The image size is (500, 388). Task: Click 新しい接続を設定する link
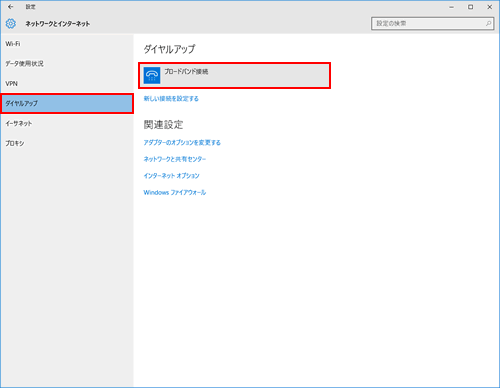[171, 99]
